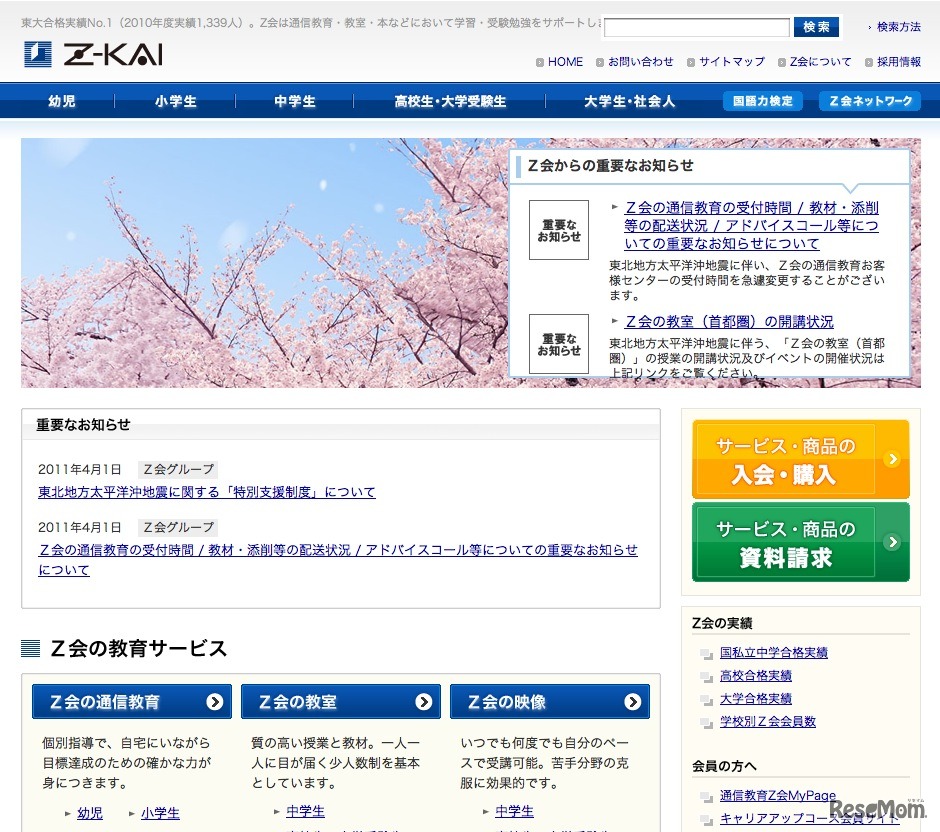Open 小学生 link under 通信教育
Viewport: 940px width, 832px height.
click(x=160, y=813)
